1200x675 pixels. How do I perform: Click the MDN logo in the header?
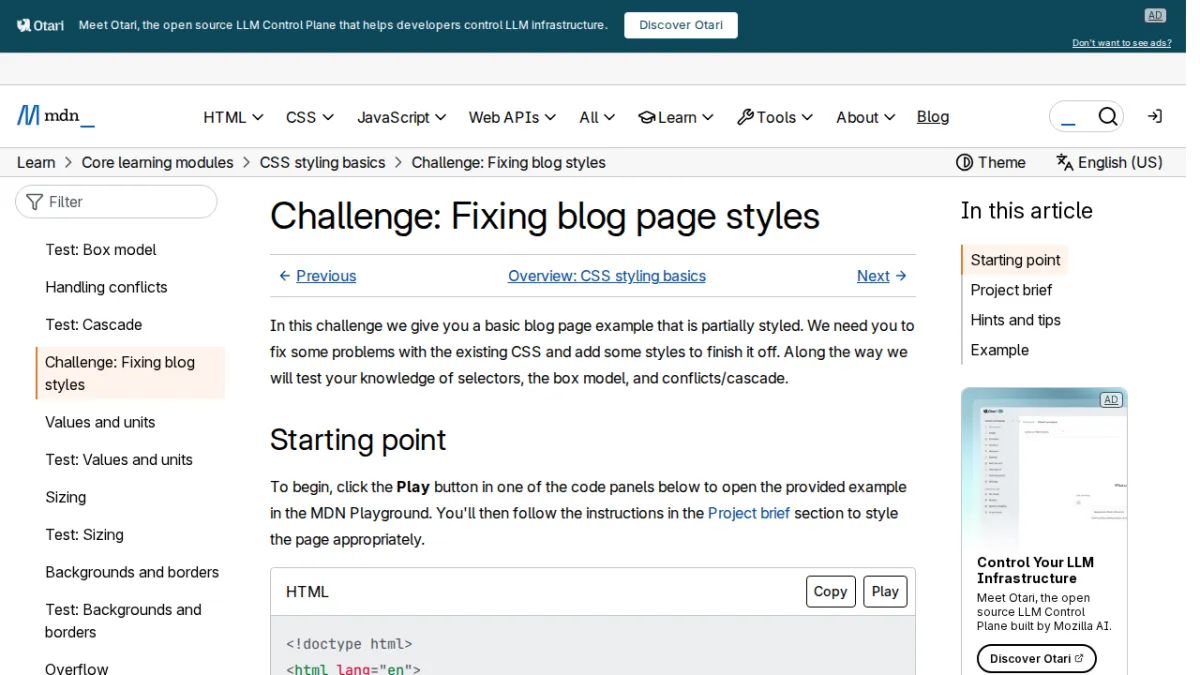point(56,116)
